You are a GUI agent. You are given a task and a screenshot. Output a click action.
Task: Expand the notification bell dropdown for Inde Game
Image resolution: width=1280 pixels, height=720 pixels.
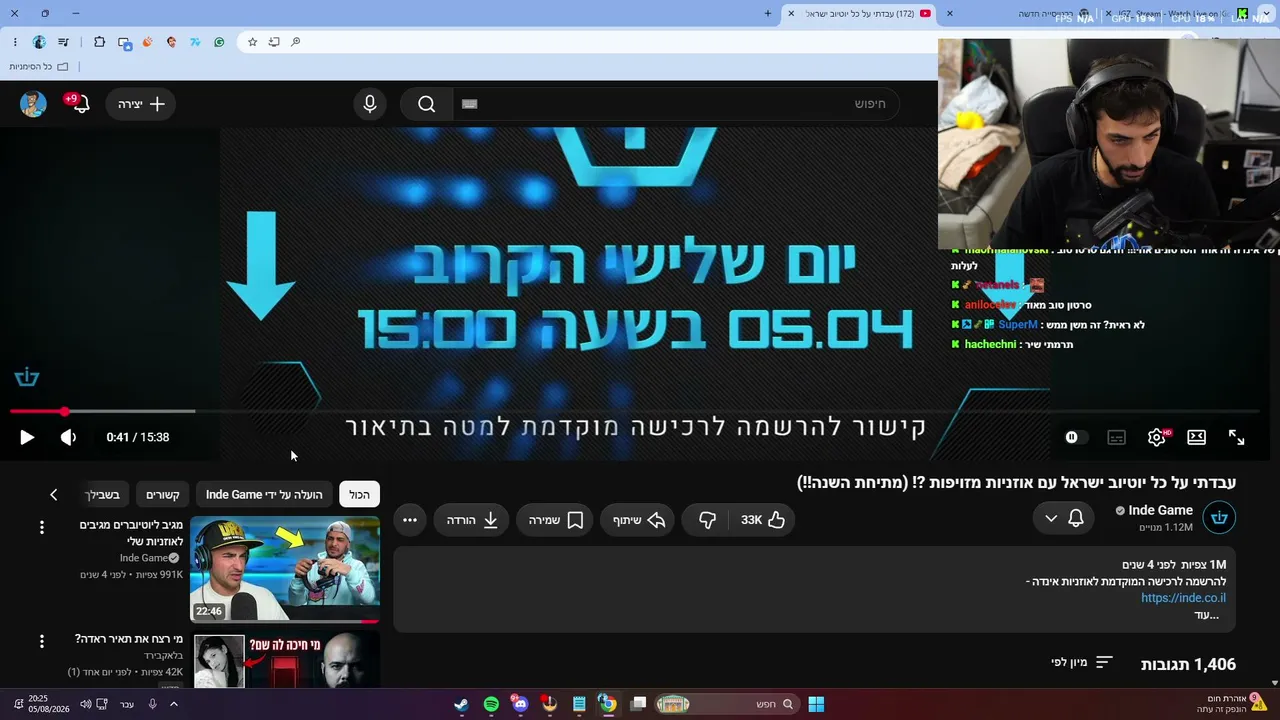(x=1064, y=518)
